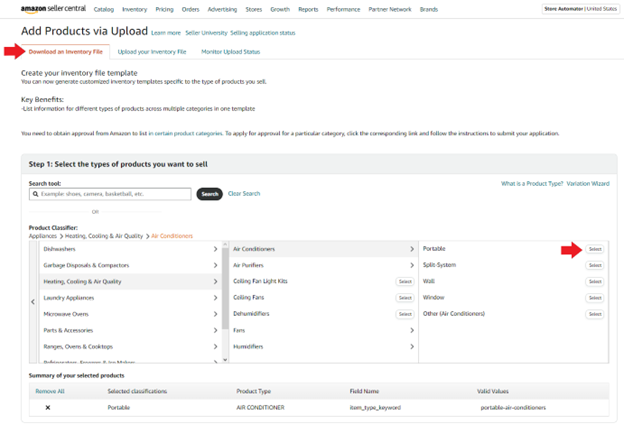Expand the Air Purifiers subcategory
This screenshot has width=624, height=424.
pos(324,265)
